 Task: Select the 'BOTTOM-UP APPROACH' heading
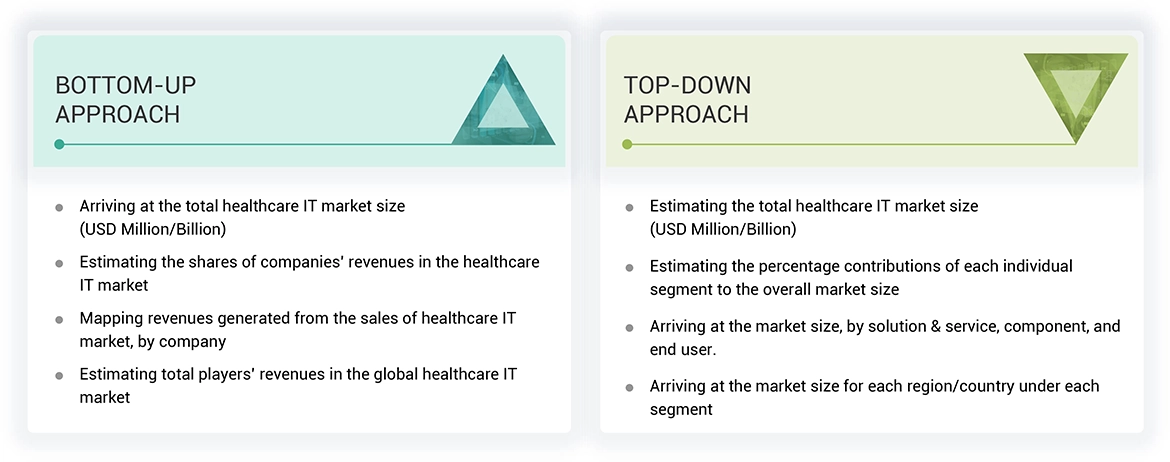point(118,99)
